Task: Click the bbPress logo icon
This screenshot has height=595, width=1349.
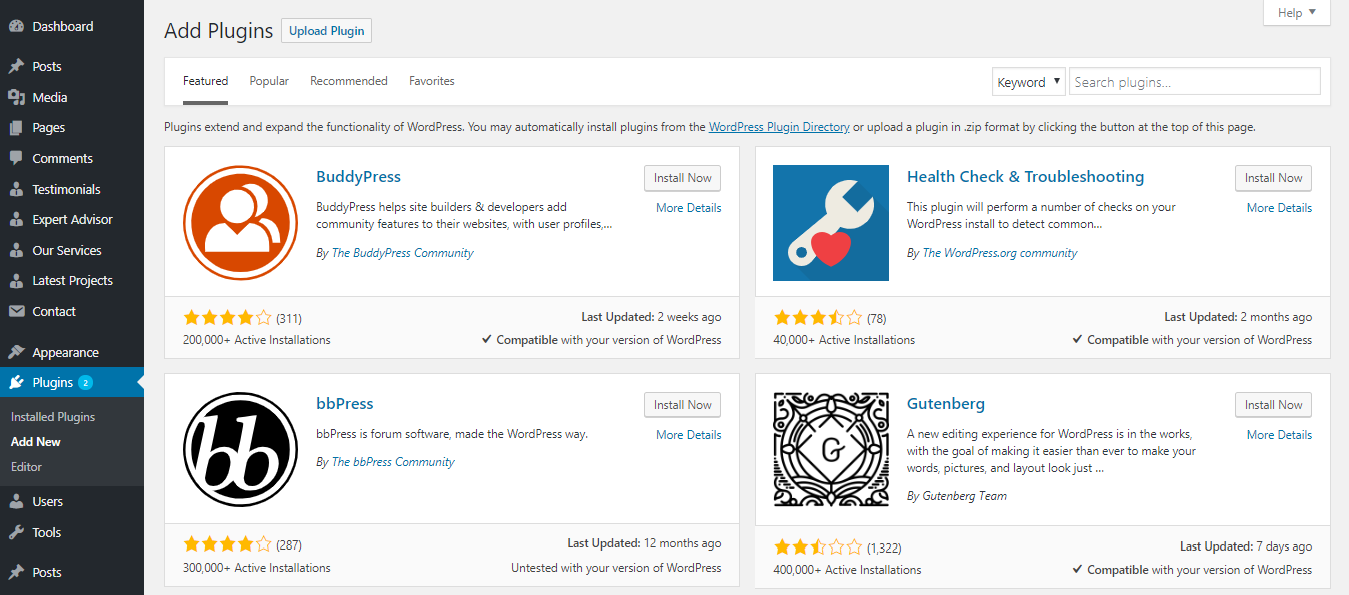Action: [240, 450]
